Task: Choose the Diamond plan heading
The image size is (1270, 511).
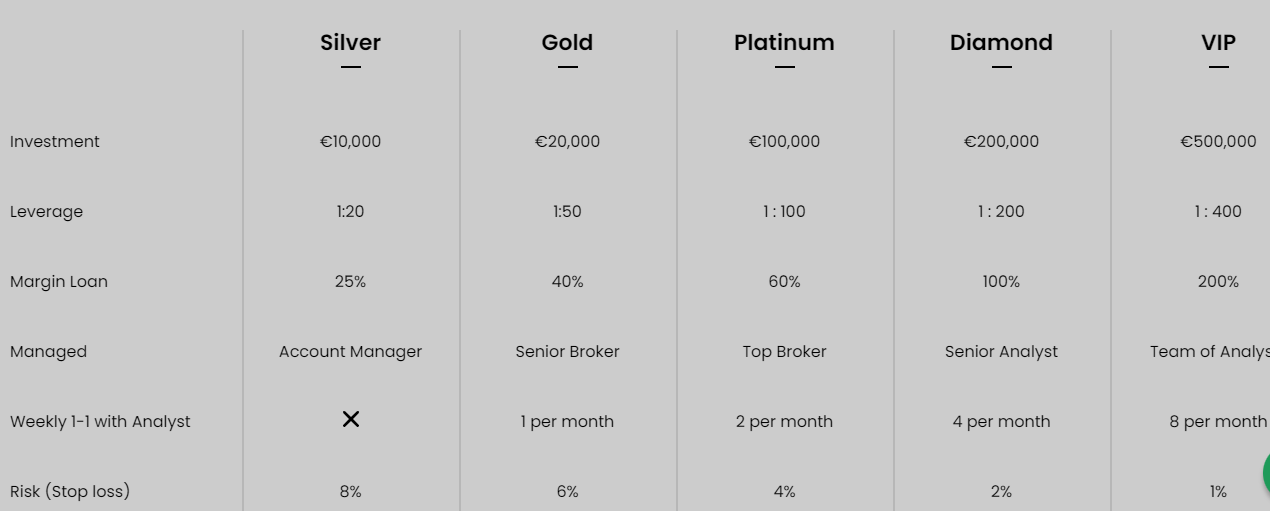Action: [x=1001, y=43]
